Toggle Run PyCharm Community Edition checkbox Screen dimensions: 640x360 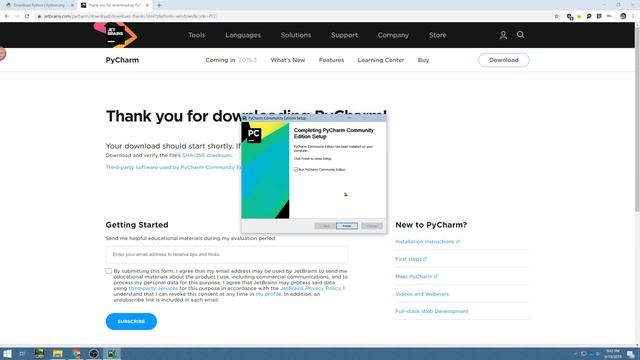click(x=296, y=169)
